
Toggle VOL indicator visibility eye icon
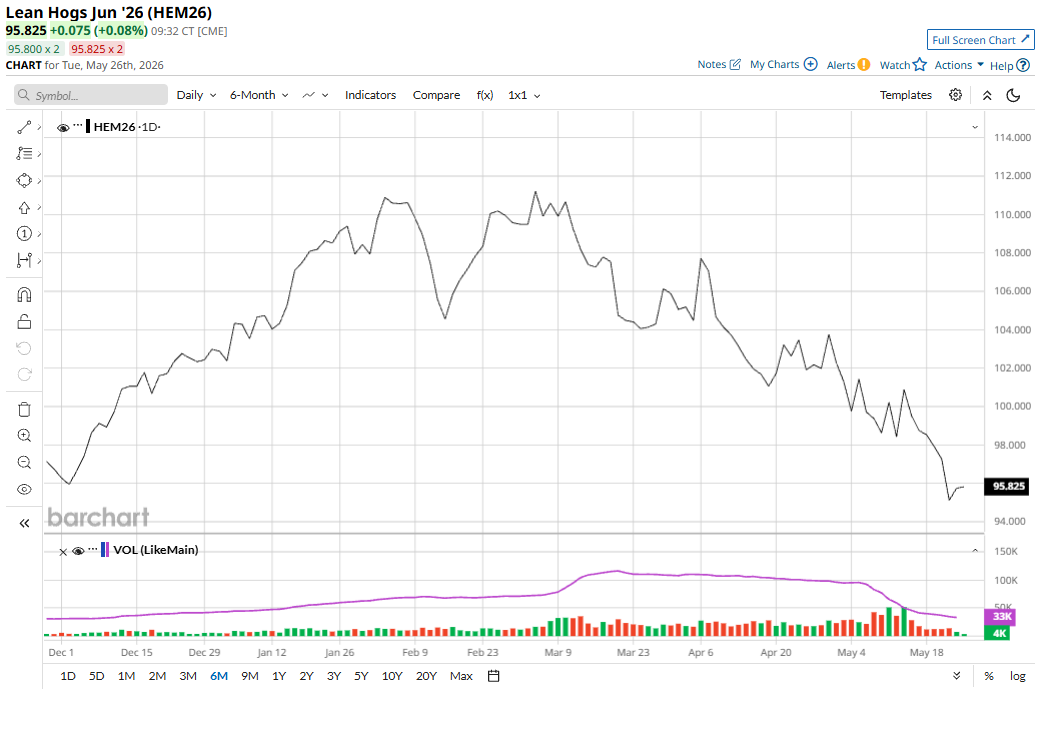pos(78,551)
